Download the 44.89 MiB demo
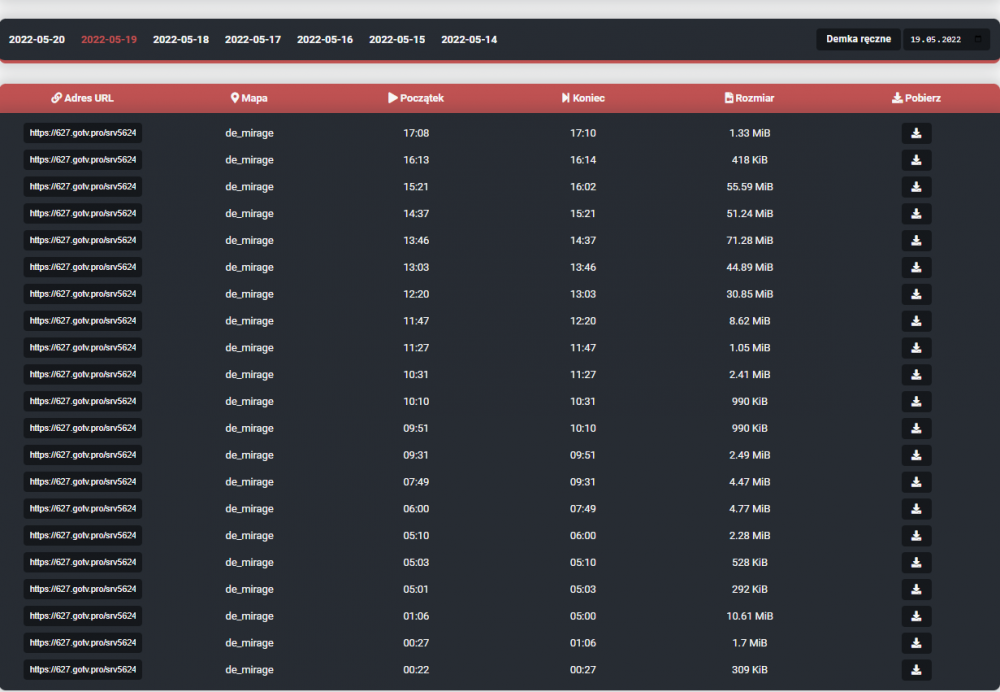1000x692 pixels. pyautogui.click(x=916, y=267)
